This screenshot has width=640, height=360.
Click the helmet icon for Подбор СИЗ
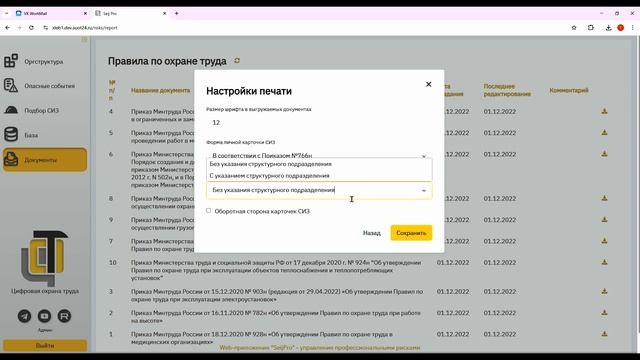click(x=11, y=110)
